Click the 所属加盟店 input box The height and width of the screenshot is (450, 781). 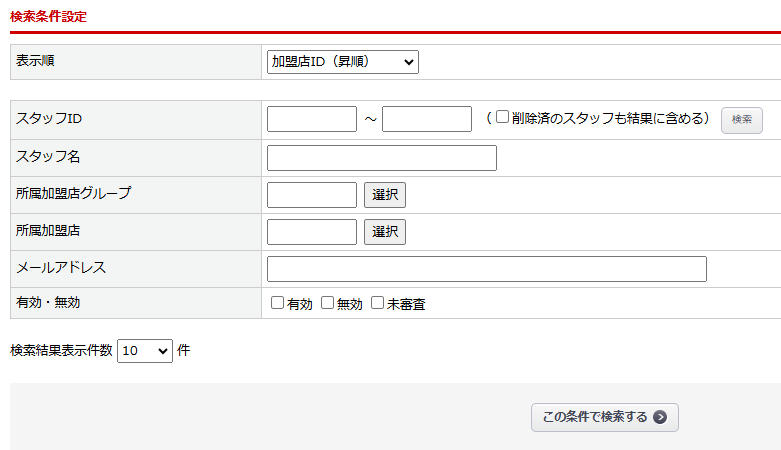tap(312, 232)
